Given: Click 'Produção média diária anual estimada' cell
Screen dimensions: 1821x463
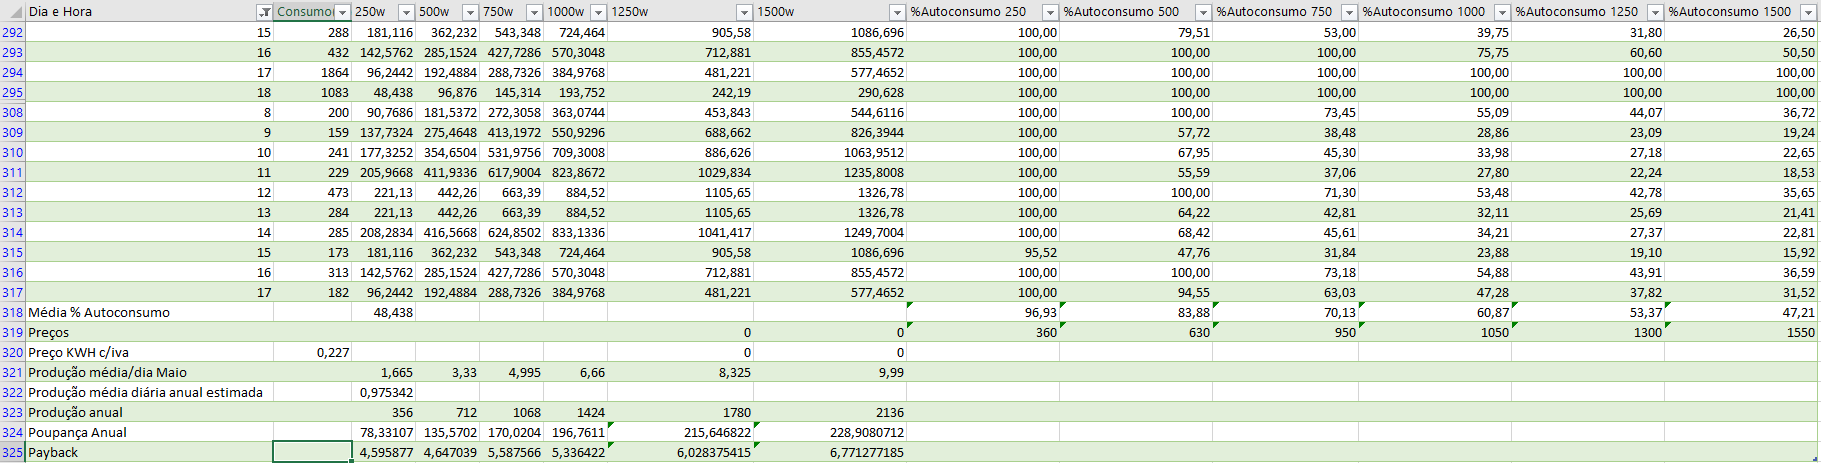Looking at the screenshot, I should [x=149, y=392].
